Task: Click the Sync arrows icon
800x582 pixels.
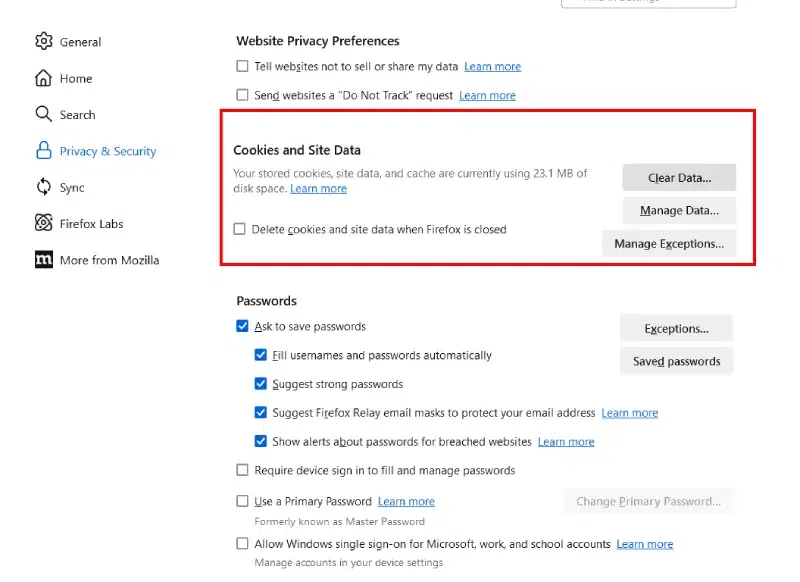Action: click(x=43, y=187)
